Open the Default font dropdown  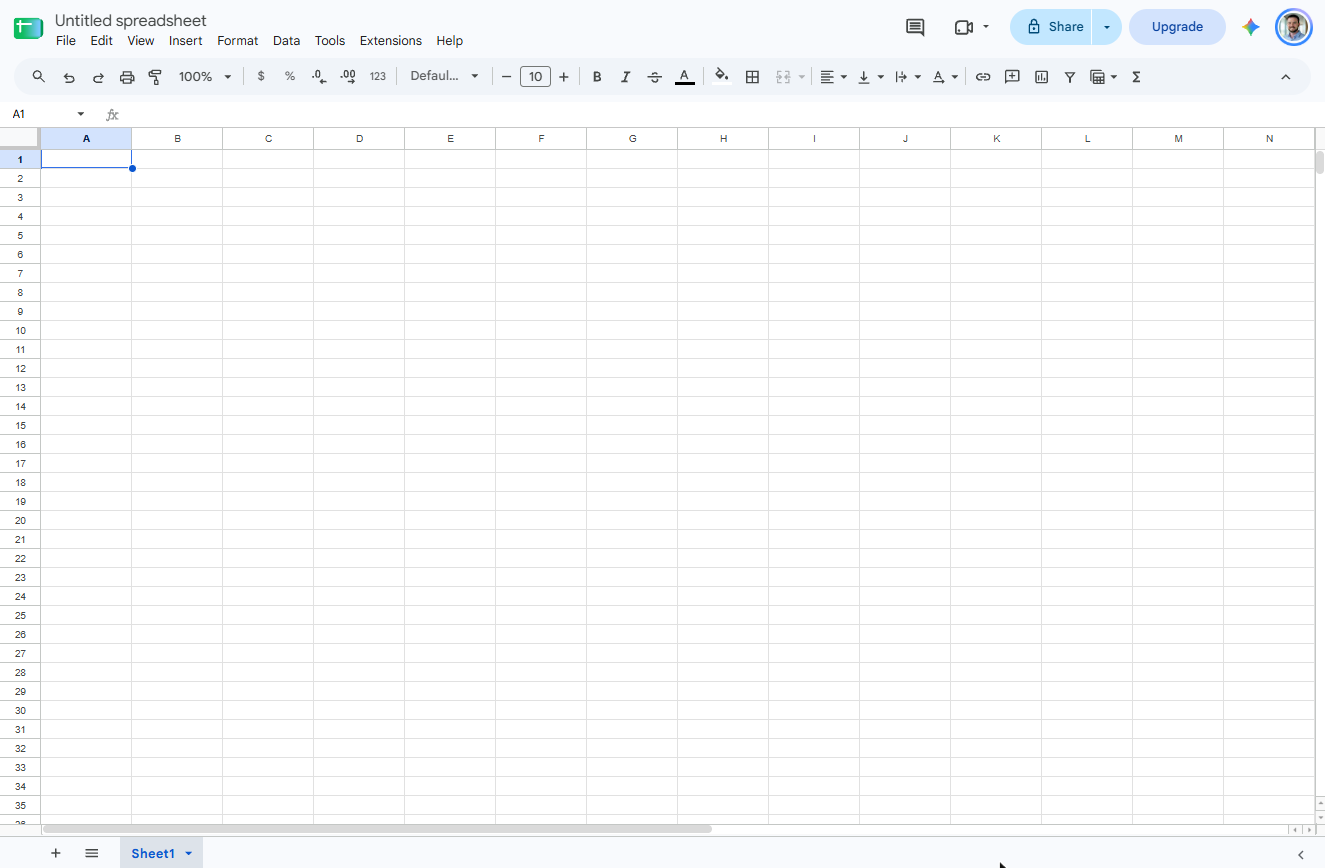(444, 77)
